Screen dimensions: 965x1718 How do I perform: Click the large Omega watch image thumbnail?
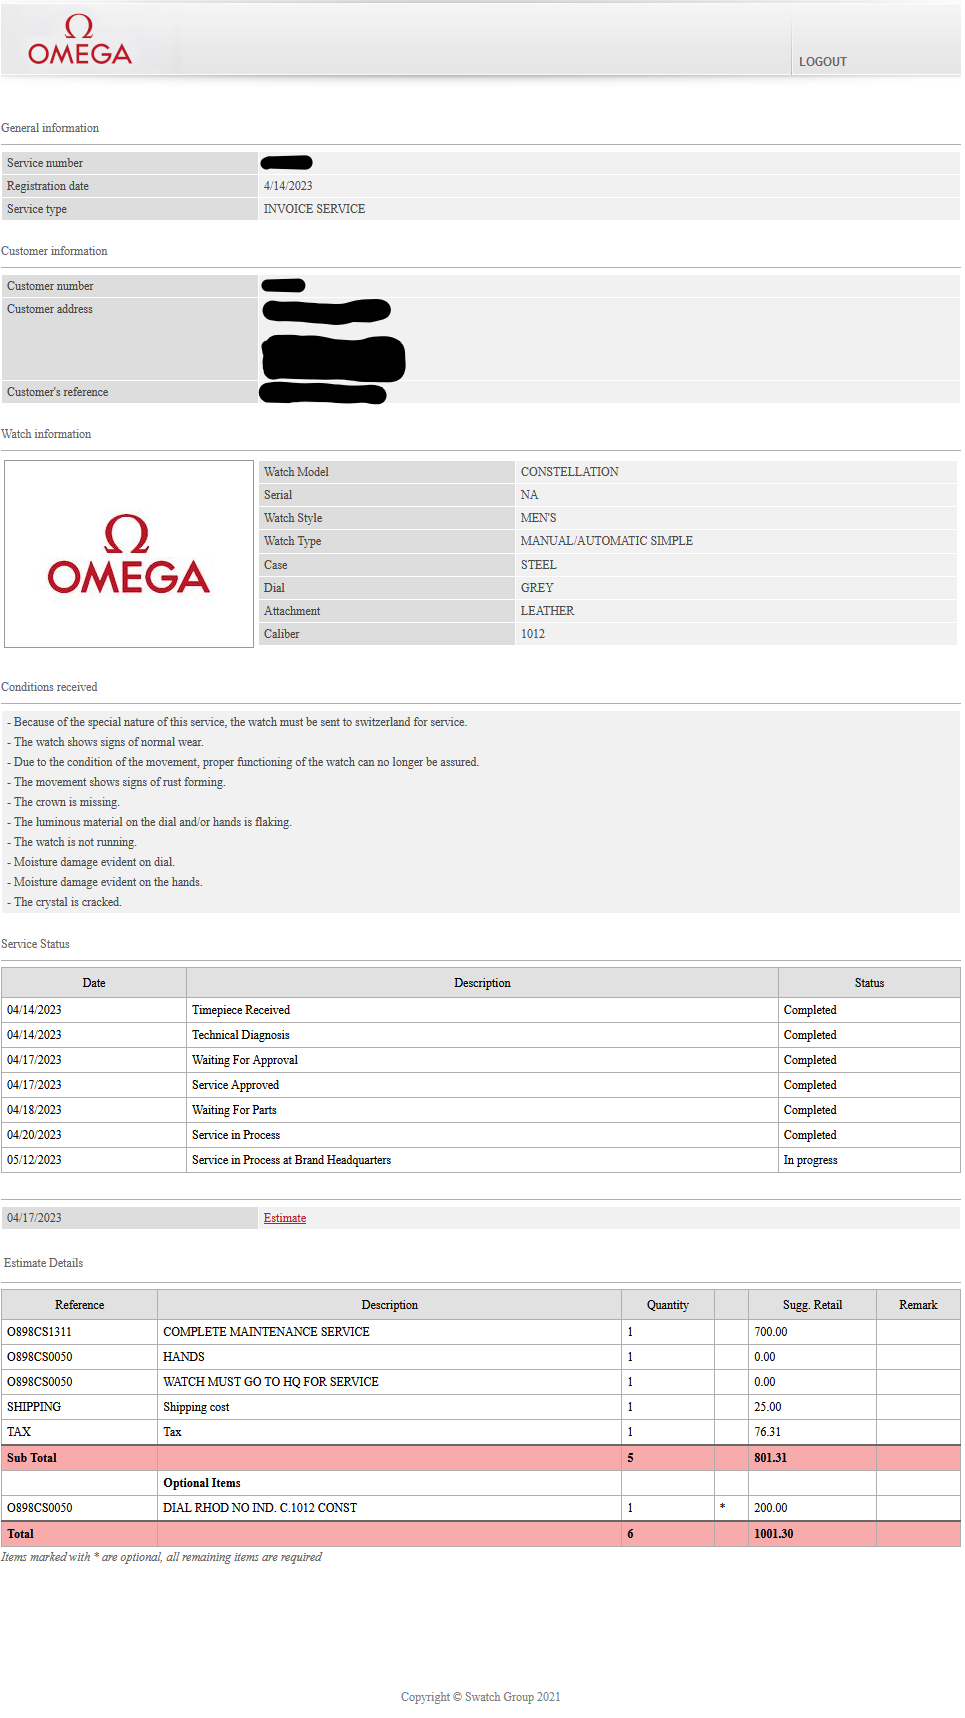tap(129, 554)
